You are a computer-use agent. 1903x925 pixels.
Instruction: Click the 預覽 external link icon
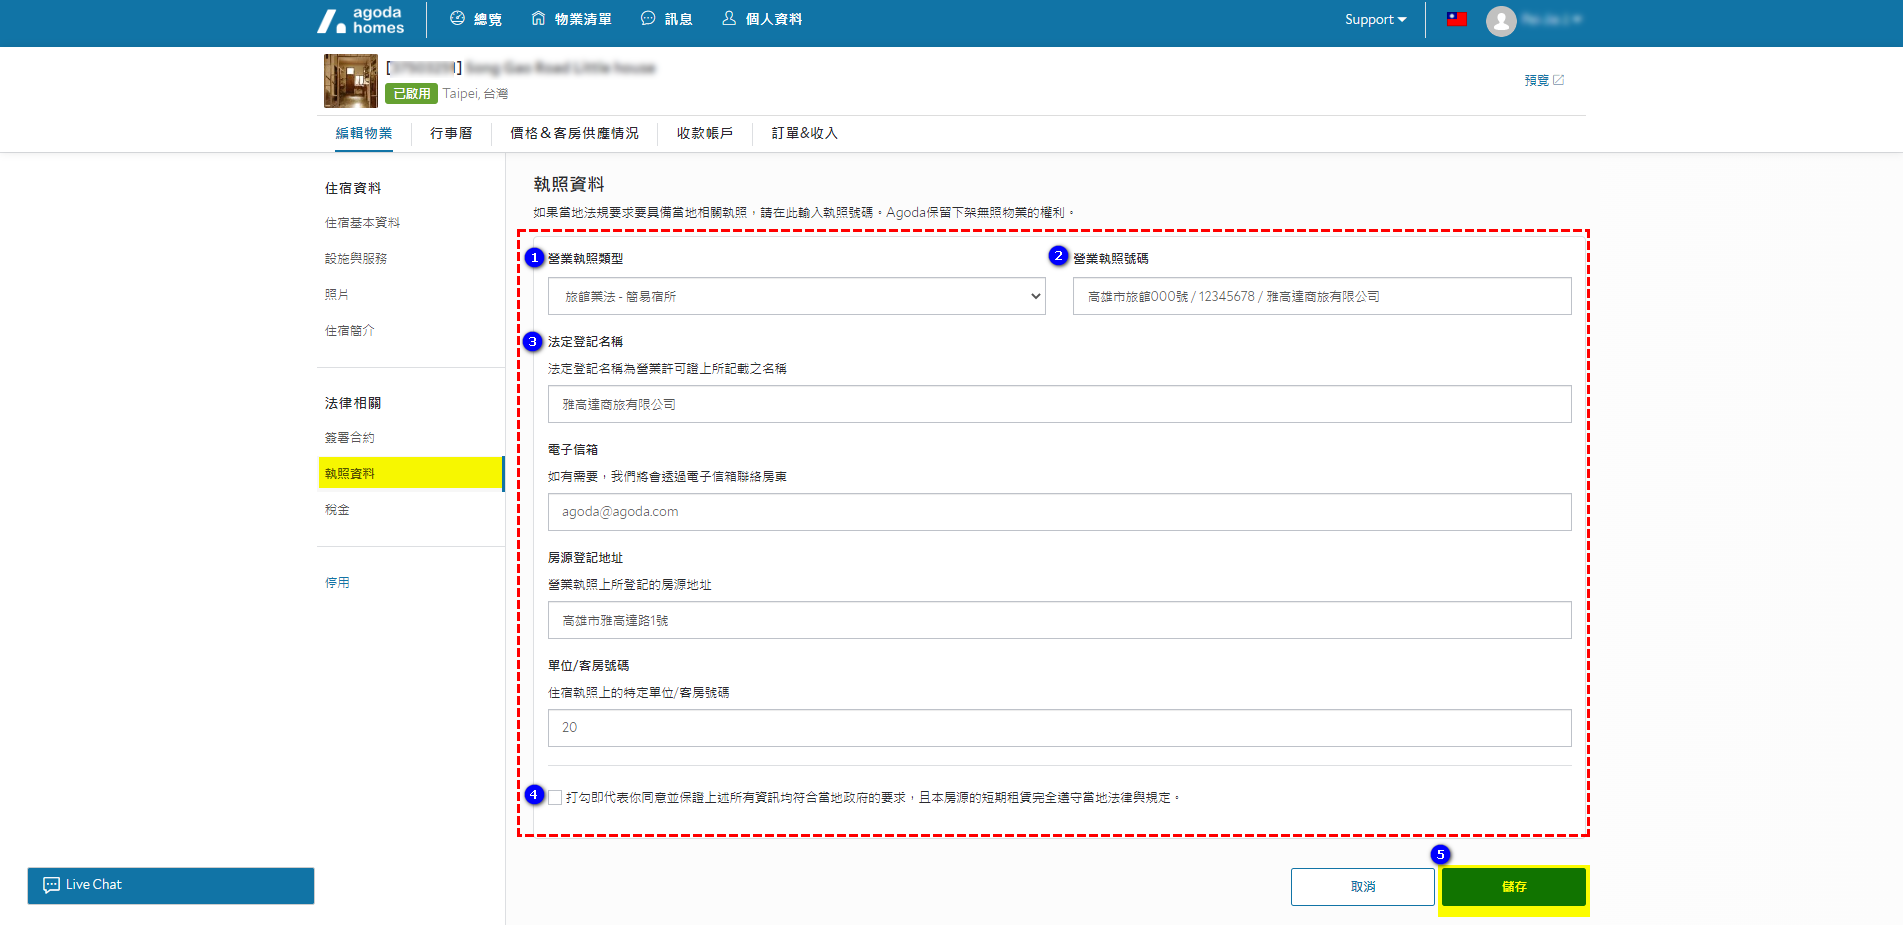click(x=1558, y=80)
